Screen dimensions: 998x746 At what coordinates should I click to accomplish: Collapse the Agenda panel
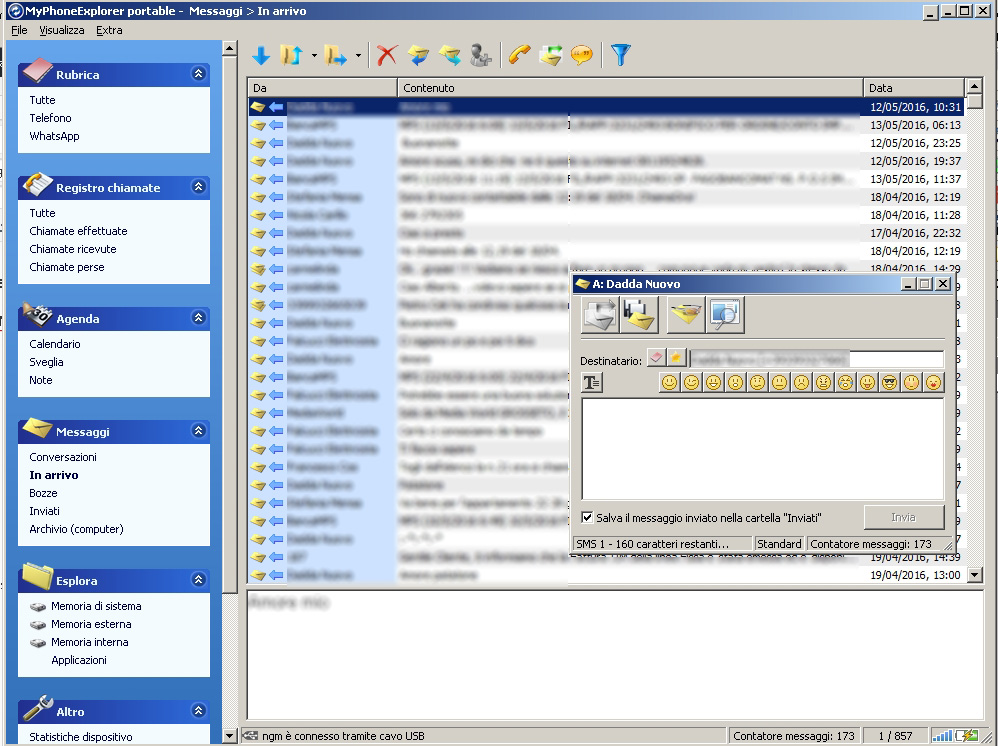pyautogui.click(x=199, y=318)
